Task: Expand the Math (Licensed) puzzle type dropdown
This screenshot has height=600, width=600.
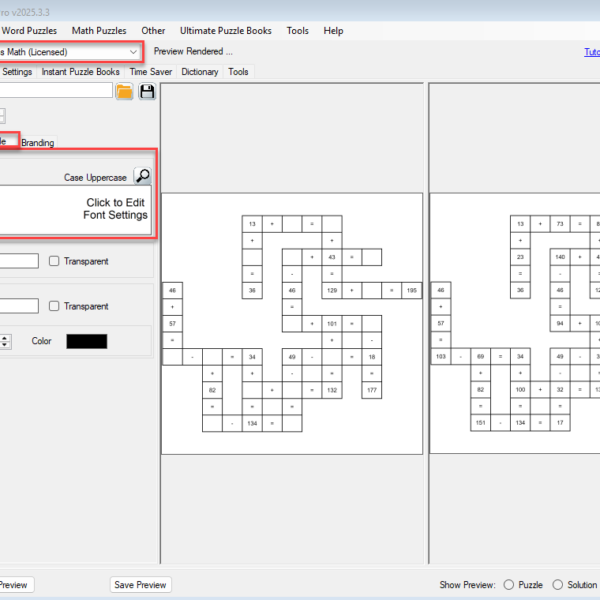Action: tap(134, 51)
